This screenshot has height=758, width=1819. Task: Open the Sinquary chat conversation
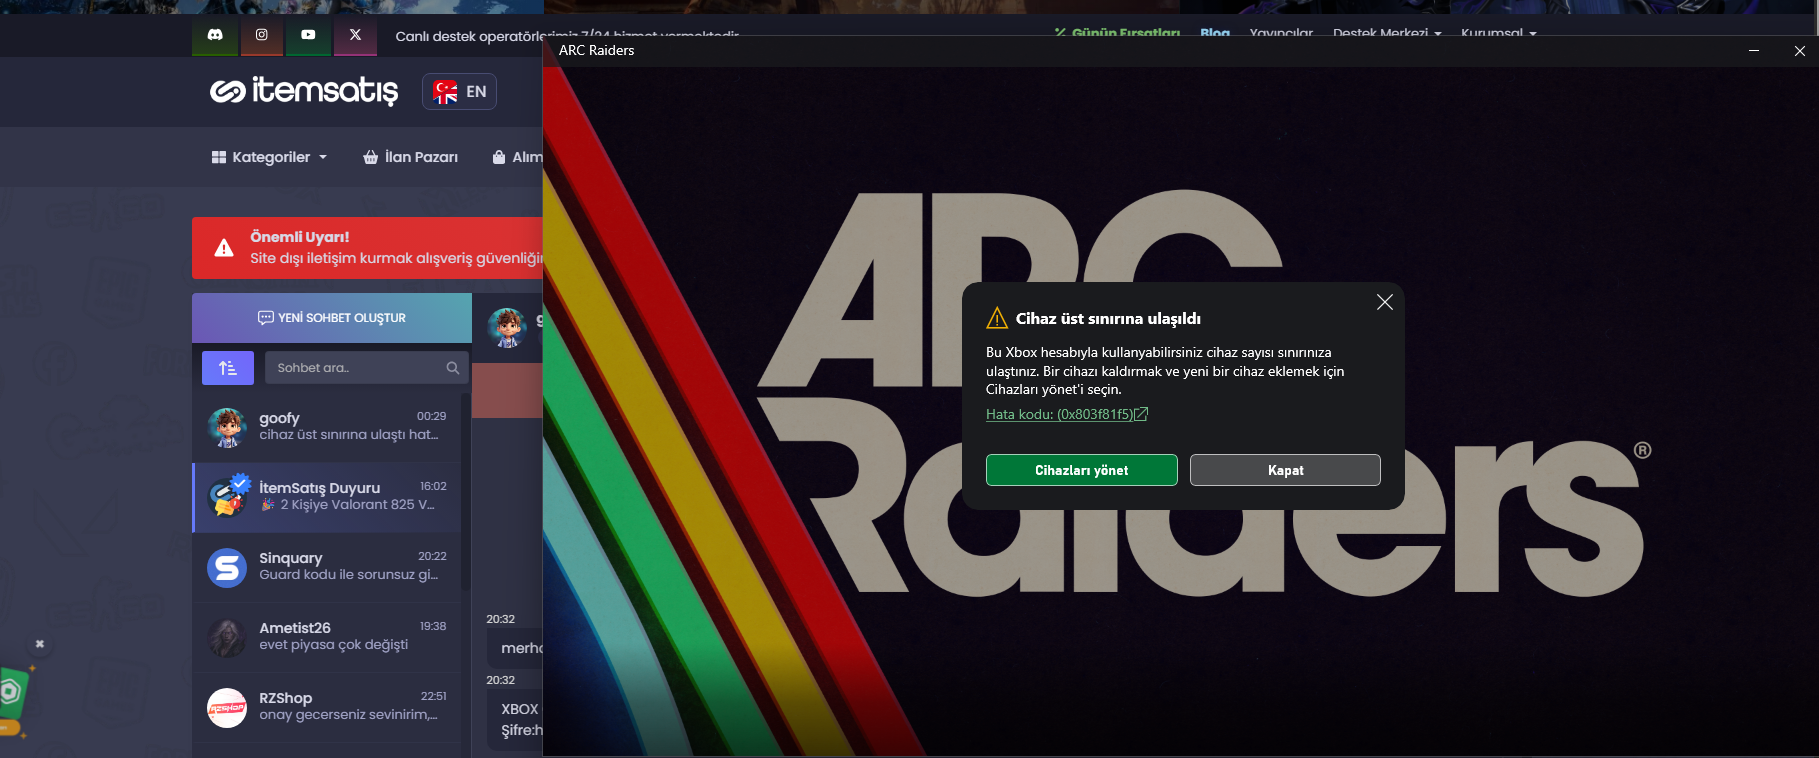pyautogui.click(x=327, y=567)
